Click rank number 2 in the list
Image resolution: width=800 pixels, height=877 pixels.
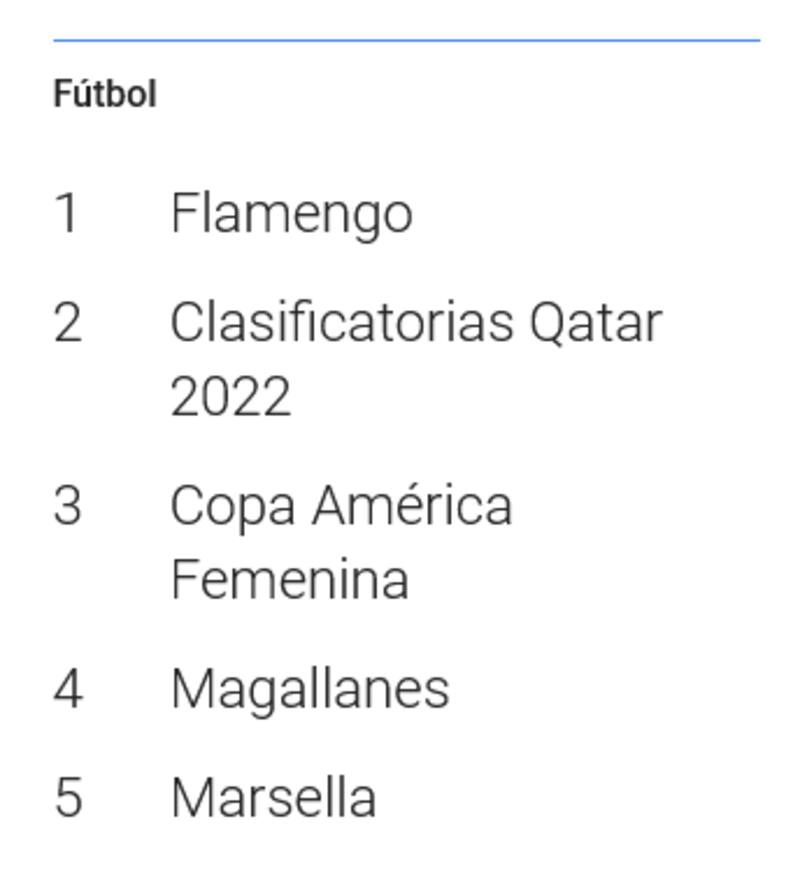click(x=67, y=323)
